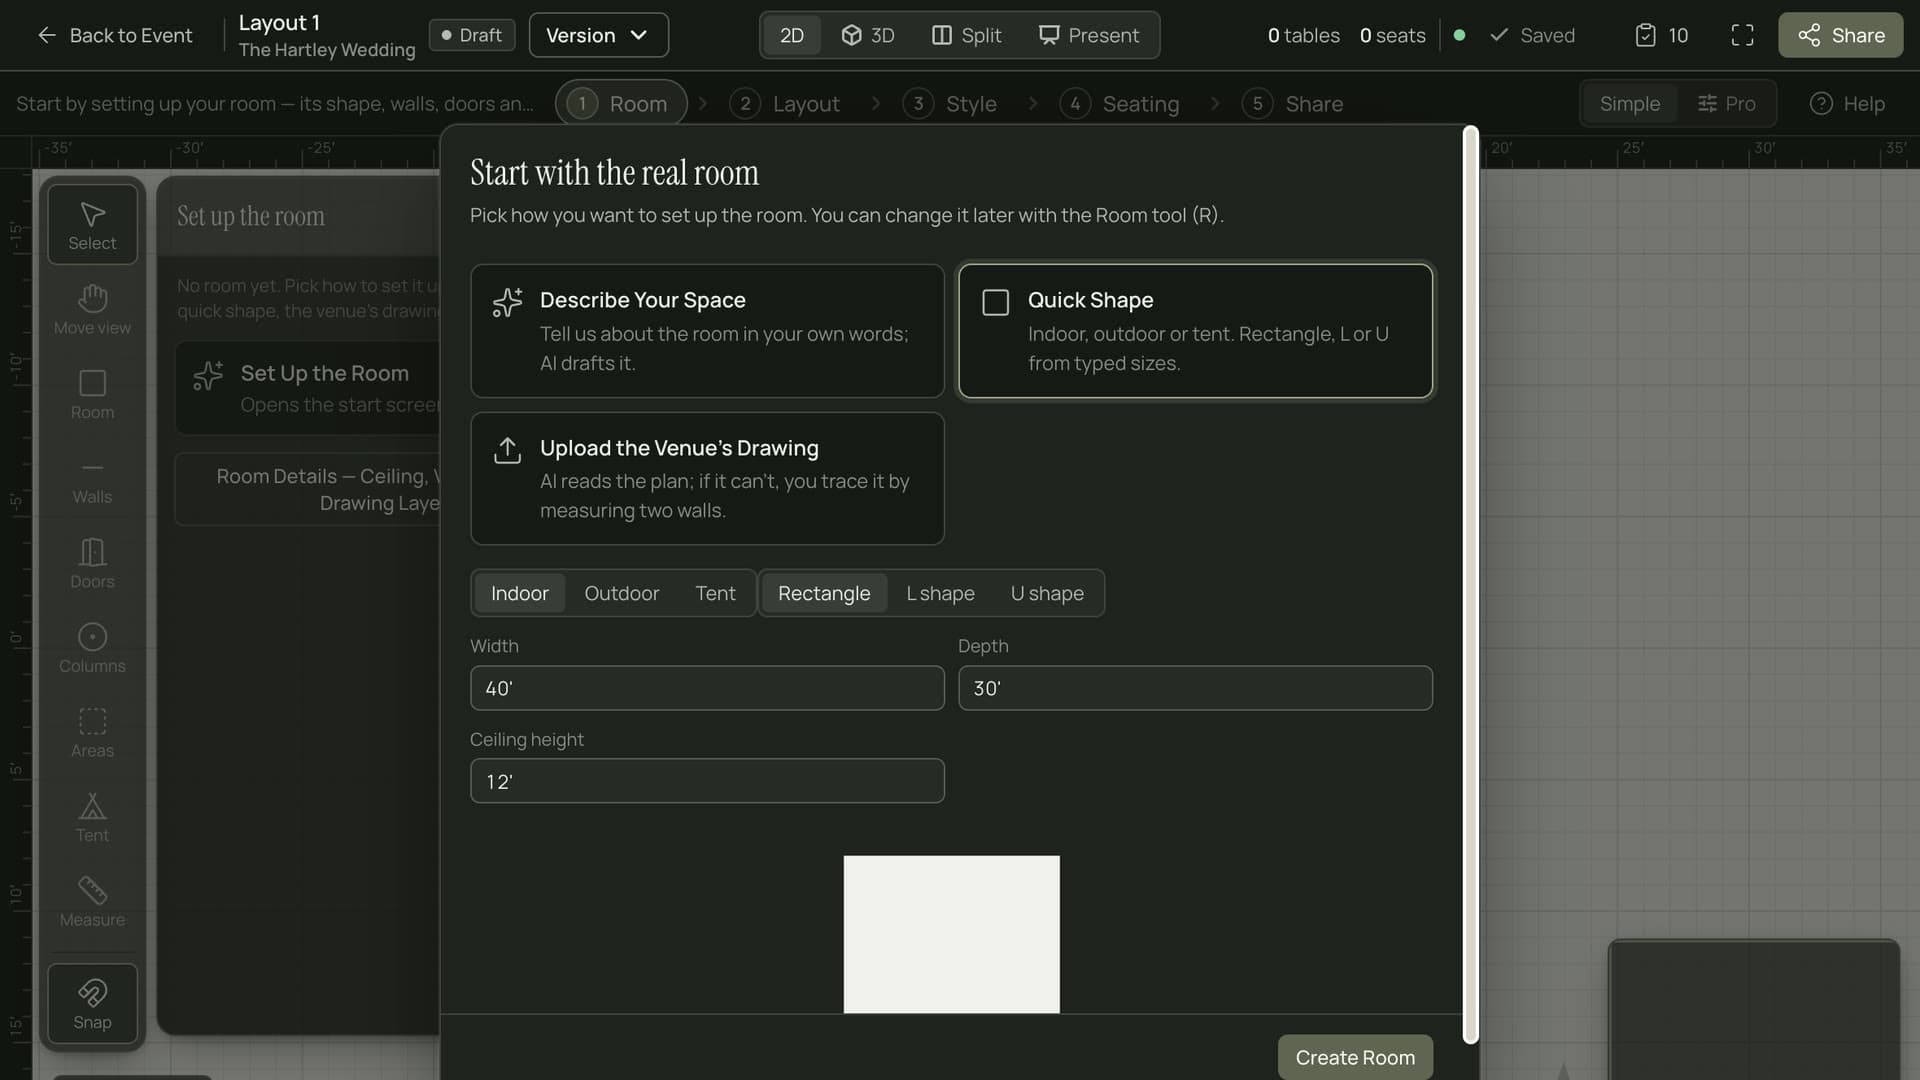Go to step 2 Layout
Image resolution: width=1920 pixels, height=1080 pixels.
785,103
